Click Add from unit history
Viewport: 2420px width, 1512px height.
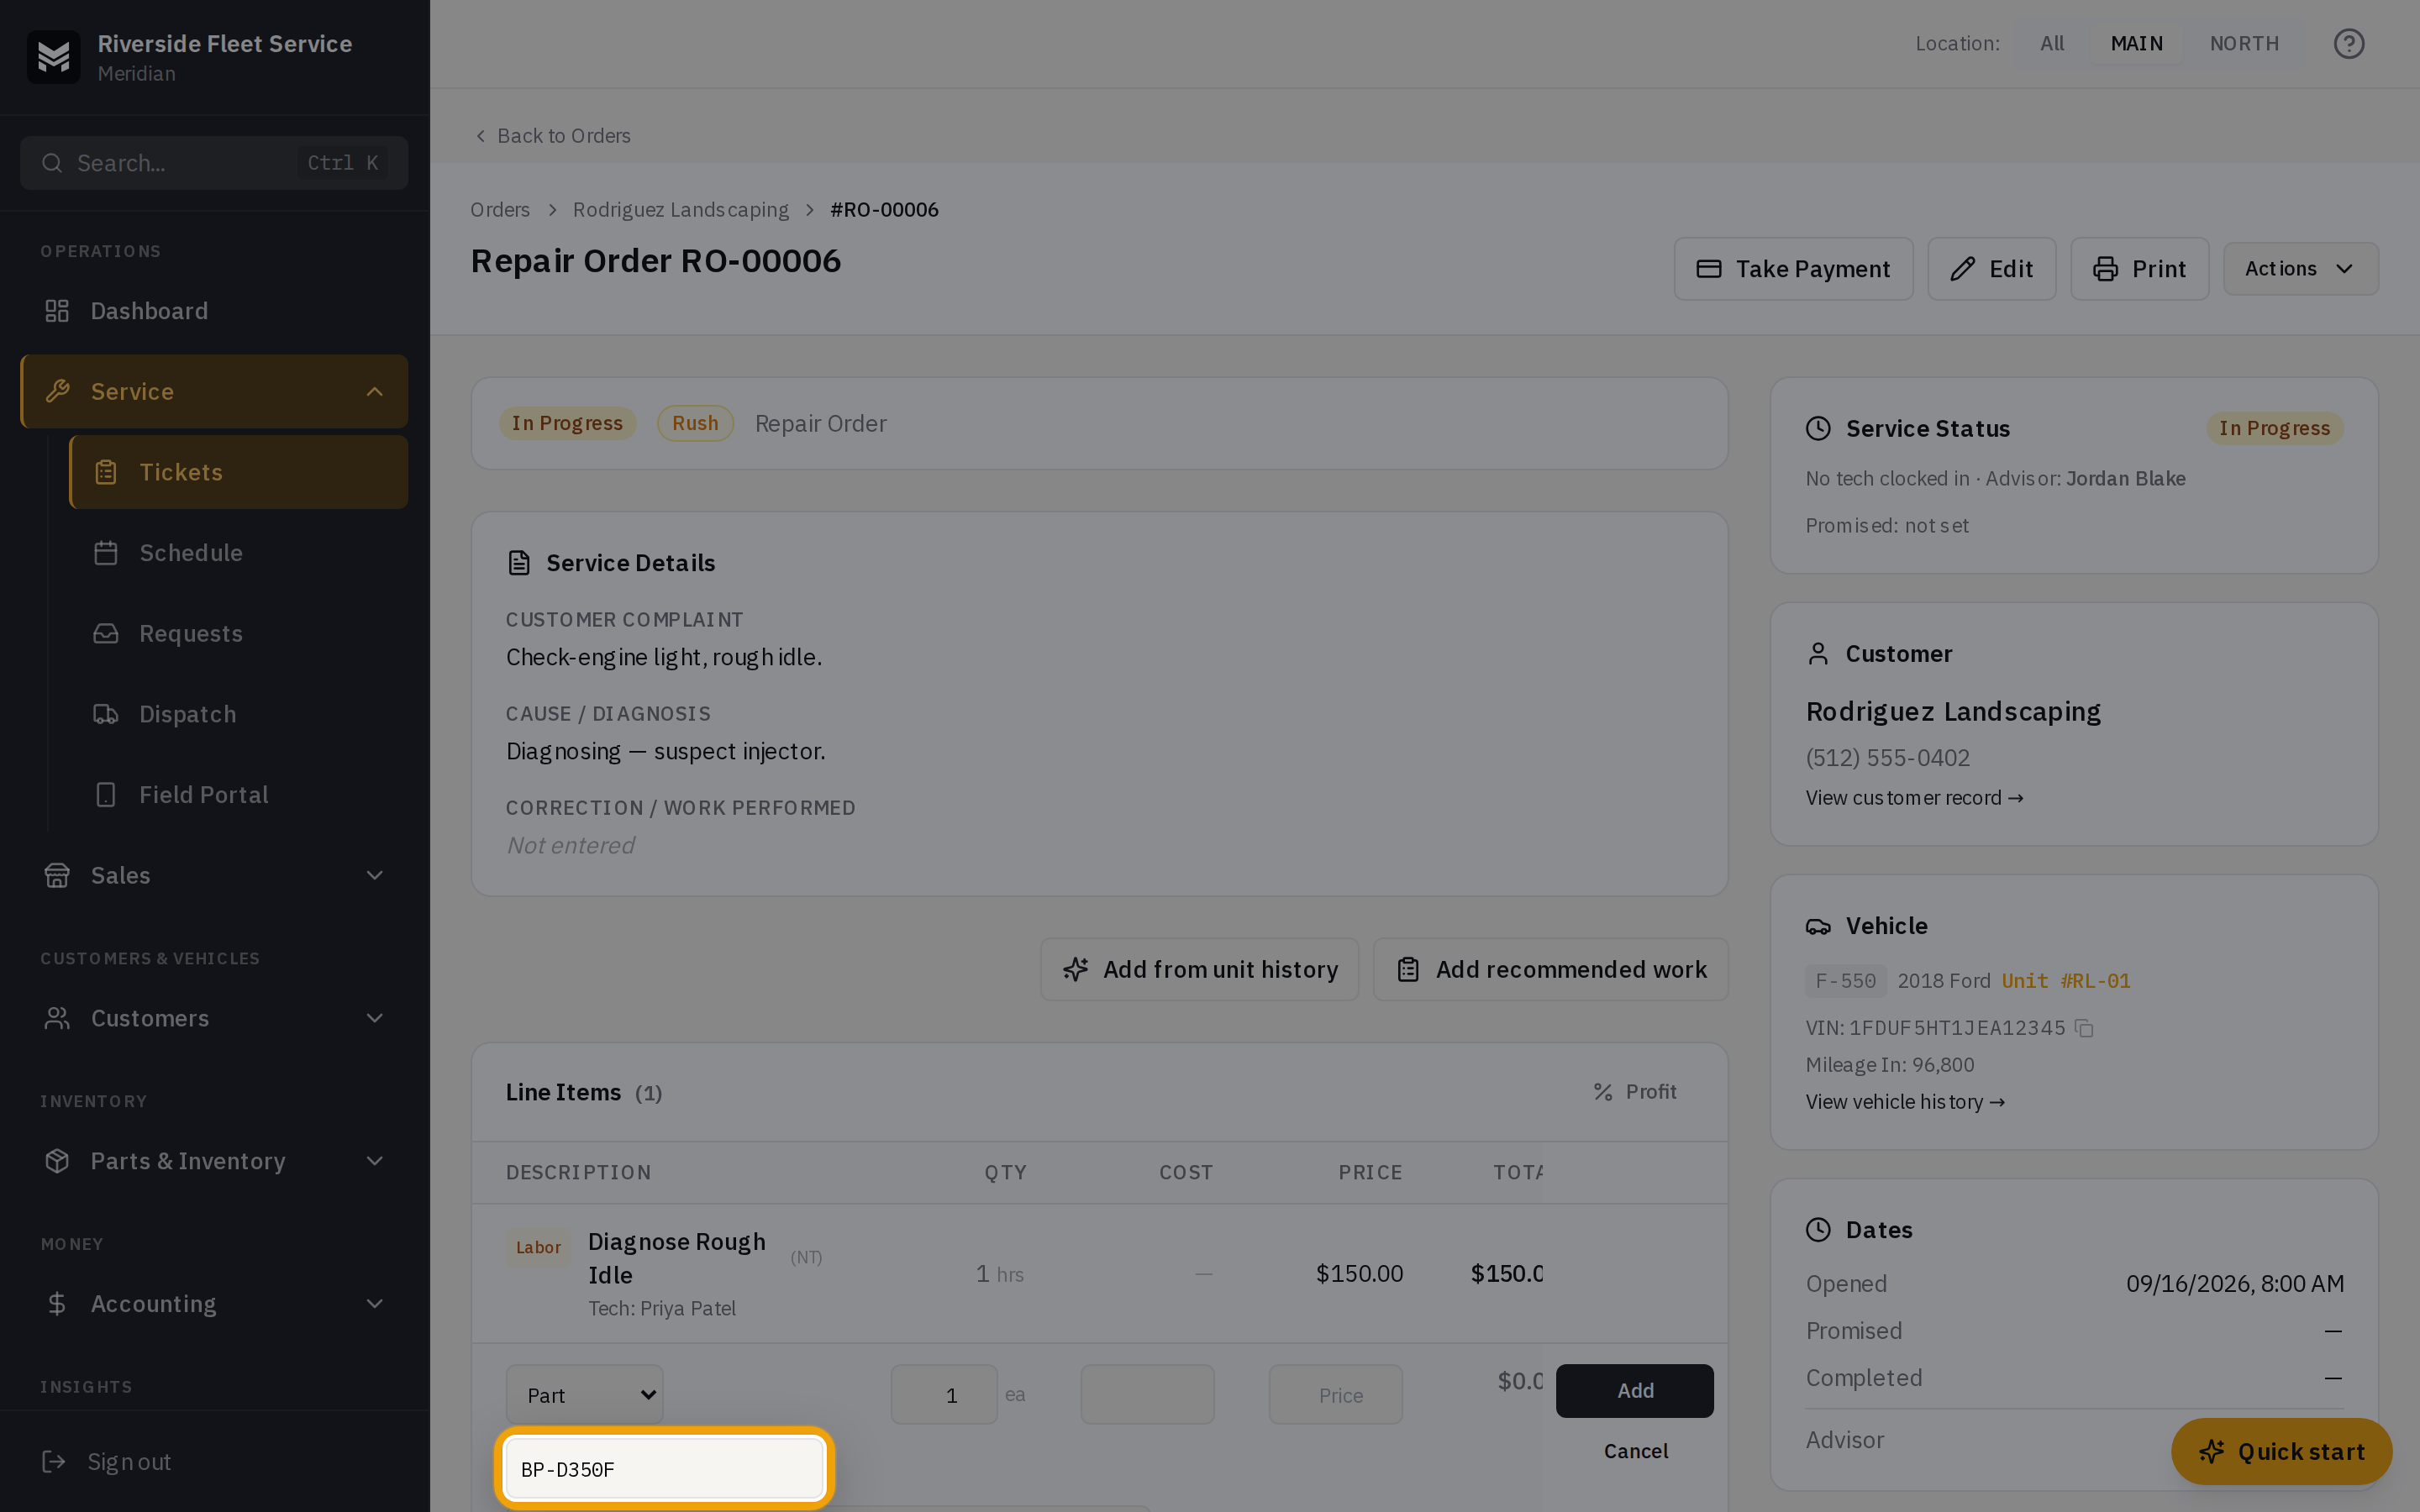tap(1199, 970)
